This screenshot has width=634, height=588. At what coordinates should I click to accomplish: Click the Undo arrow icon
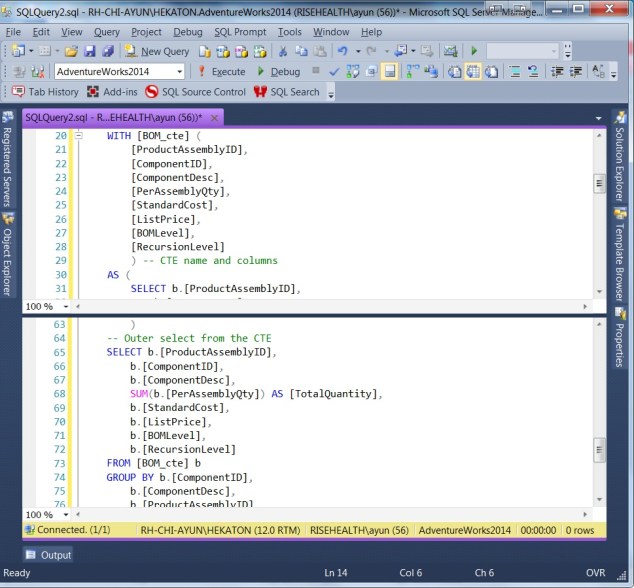(343, 51)
